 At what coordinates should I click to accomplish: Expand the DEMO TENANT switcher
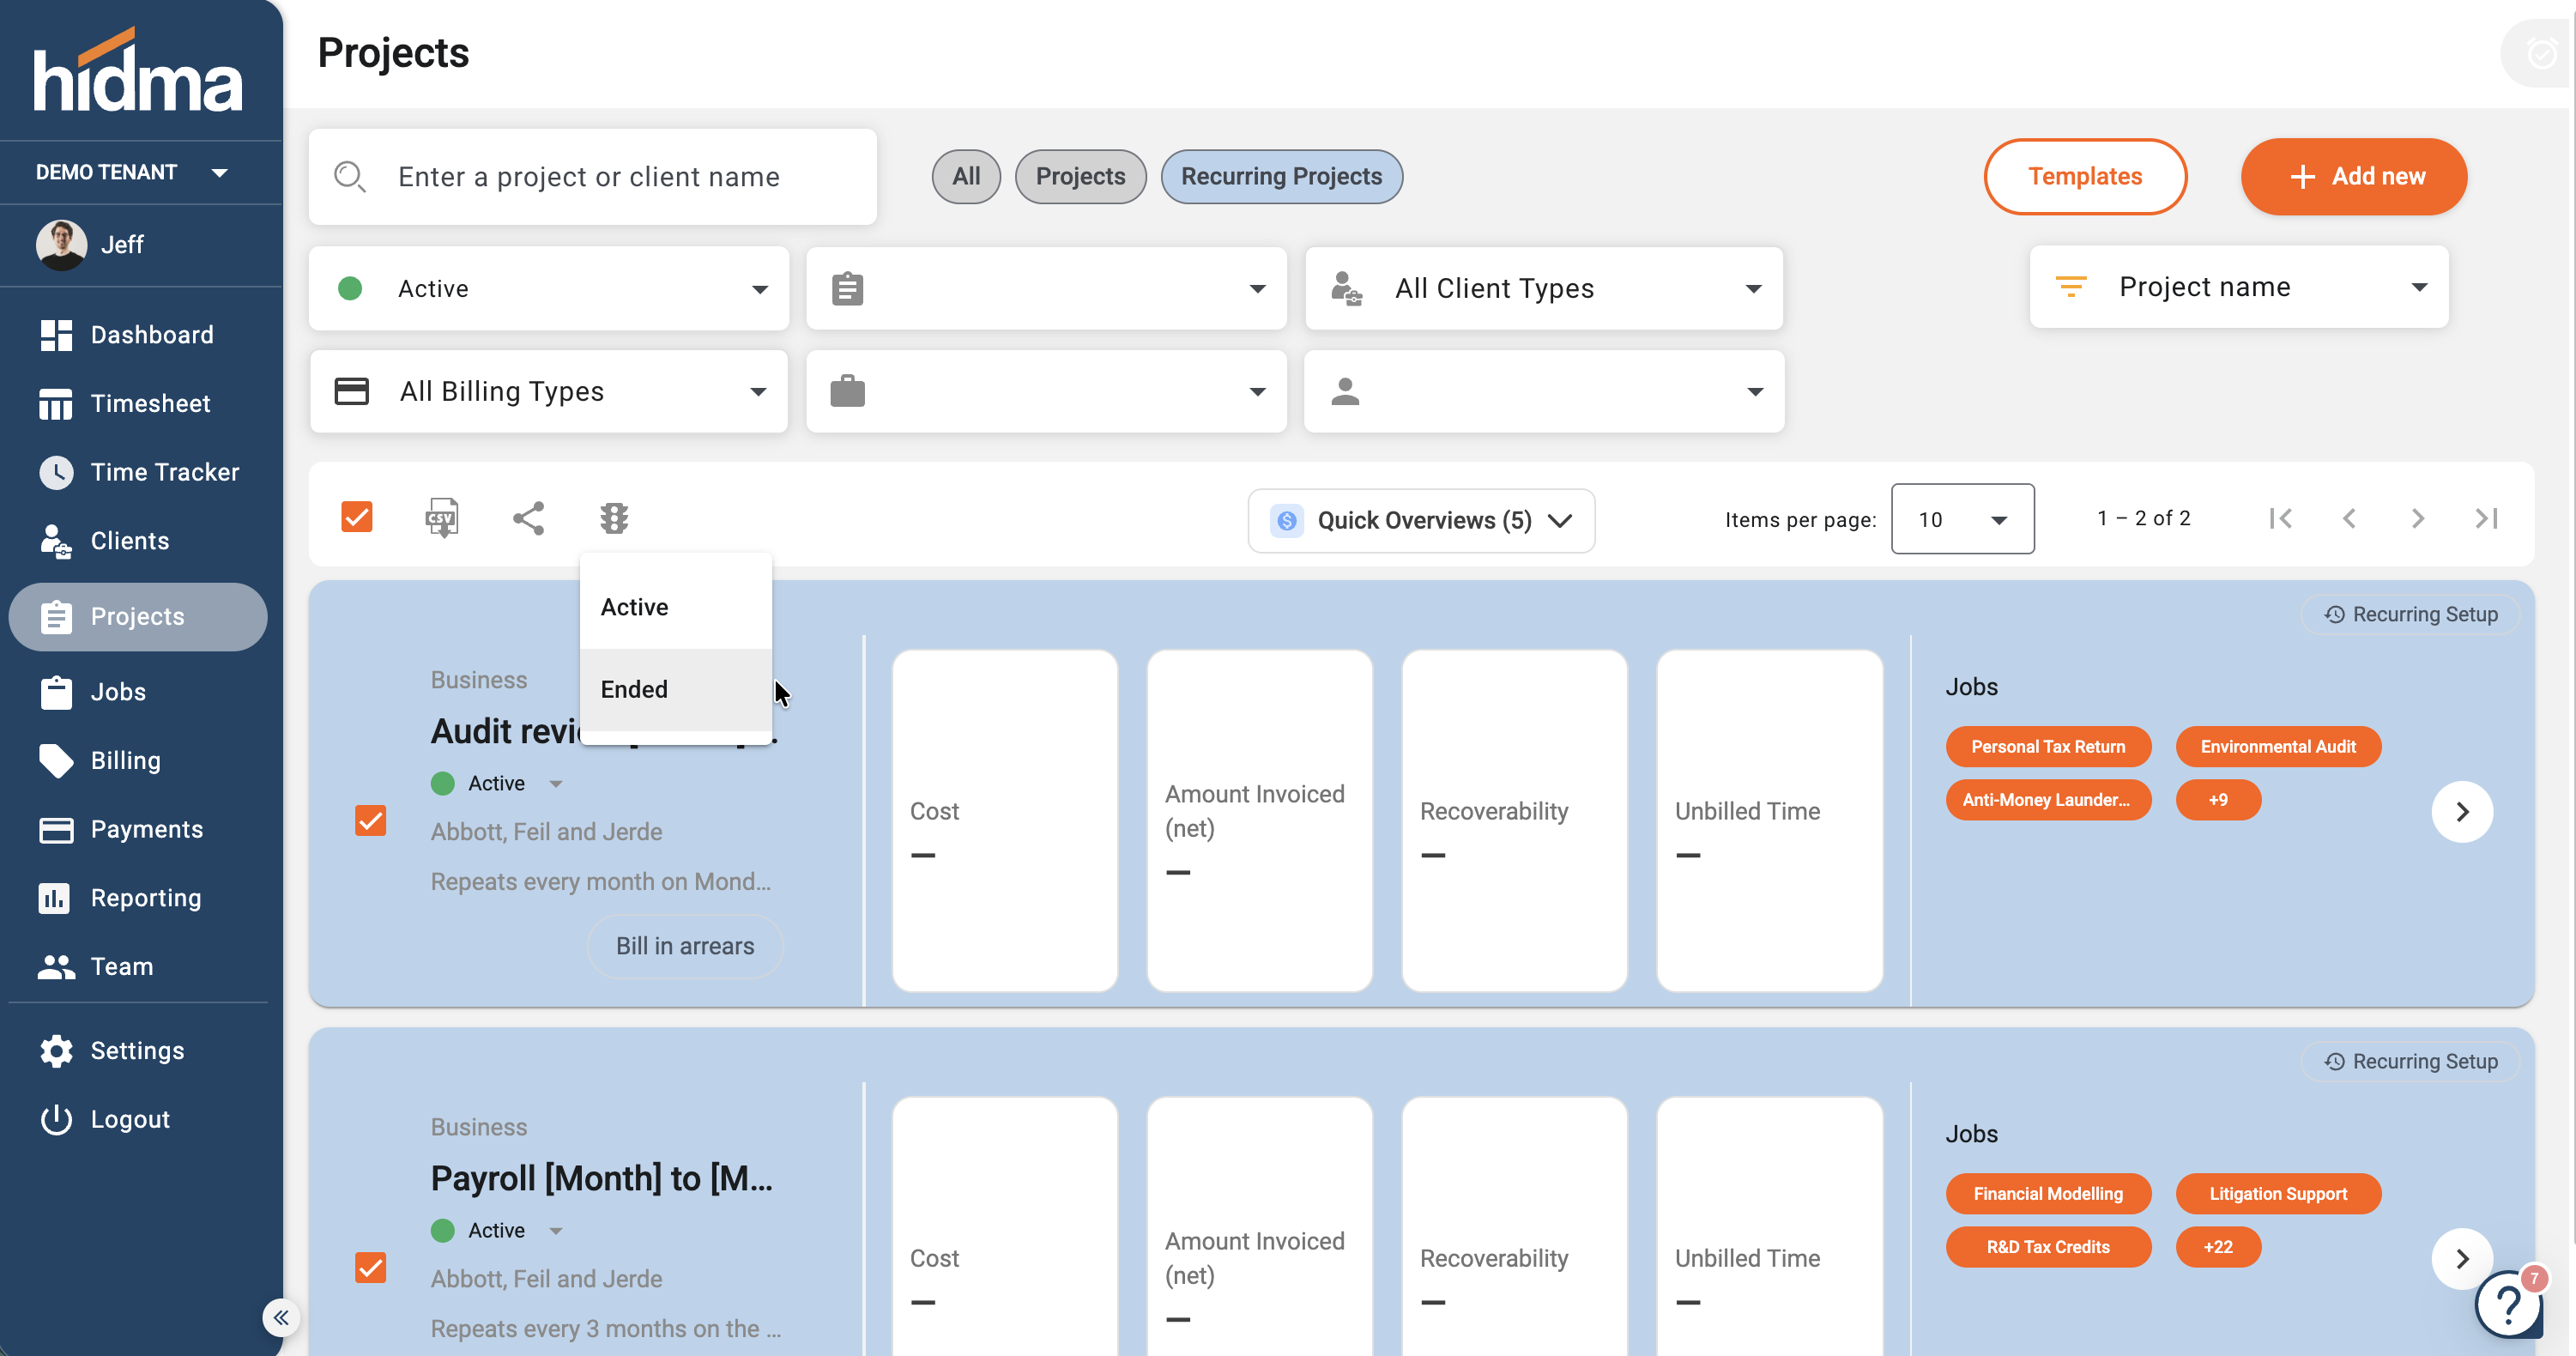coord(131,172)
